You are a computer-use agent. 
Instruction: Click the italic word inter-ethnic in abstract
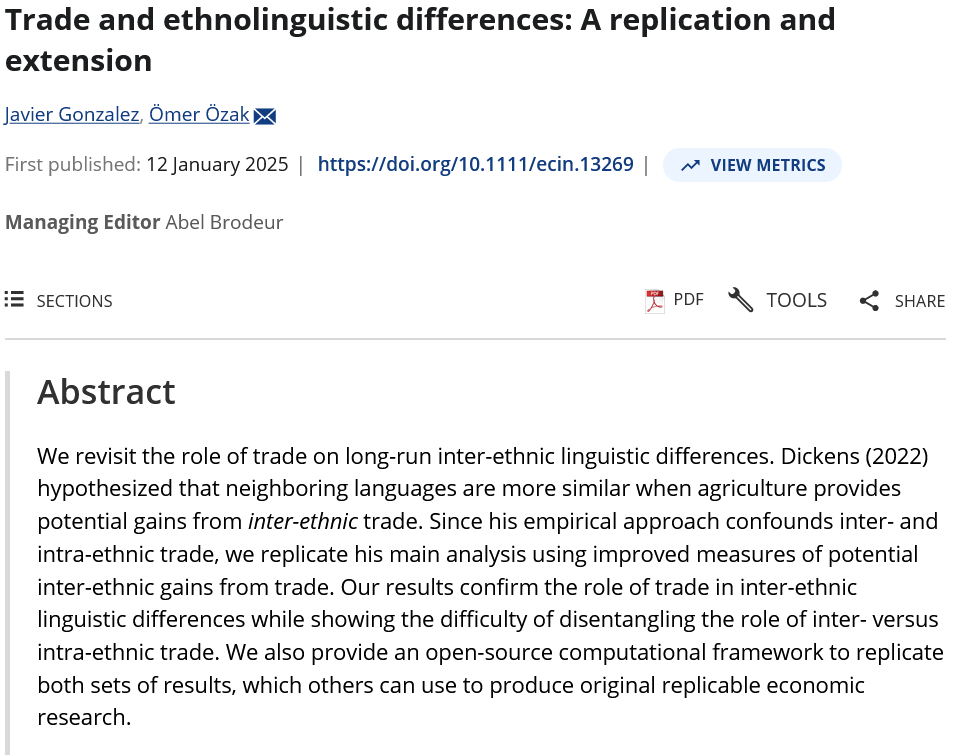click(x=302, y=521)
